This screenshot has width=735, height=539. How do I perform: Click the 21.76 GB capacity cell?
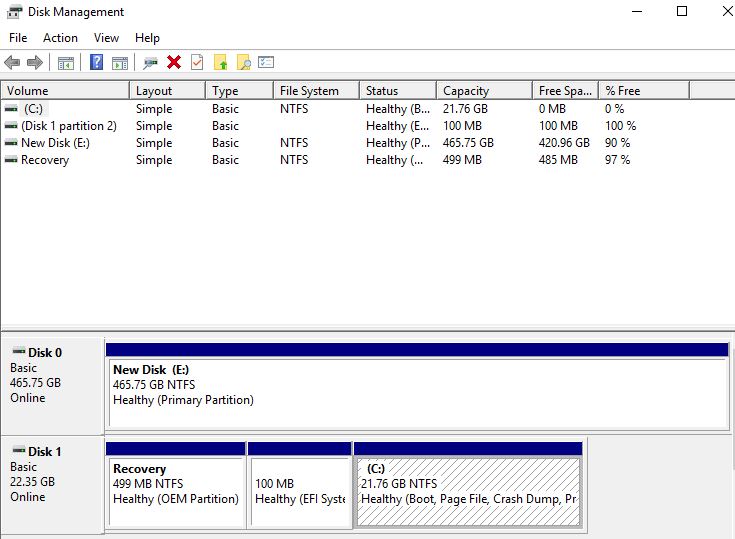(x=465, y=109)
